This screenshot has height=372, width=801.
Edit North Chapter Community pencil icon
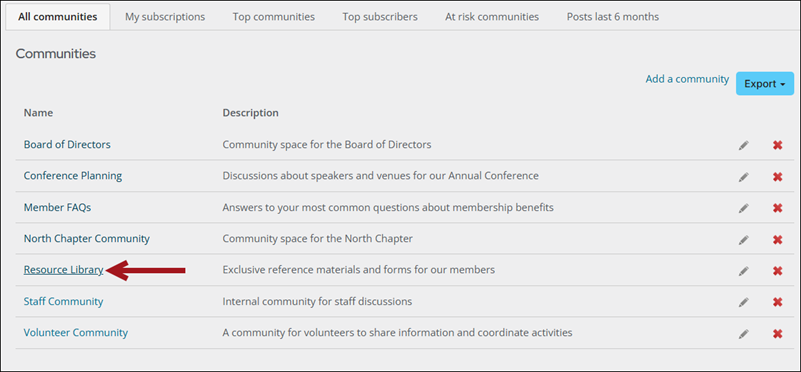coord(744,240)
